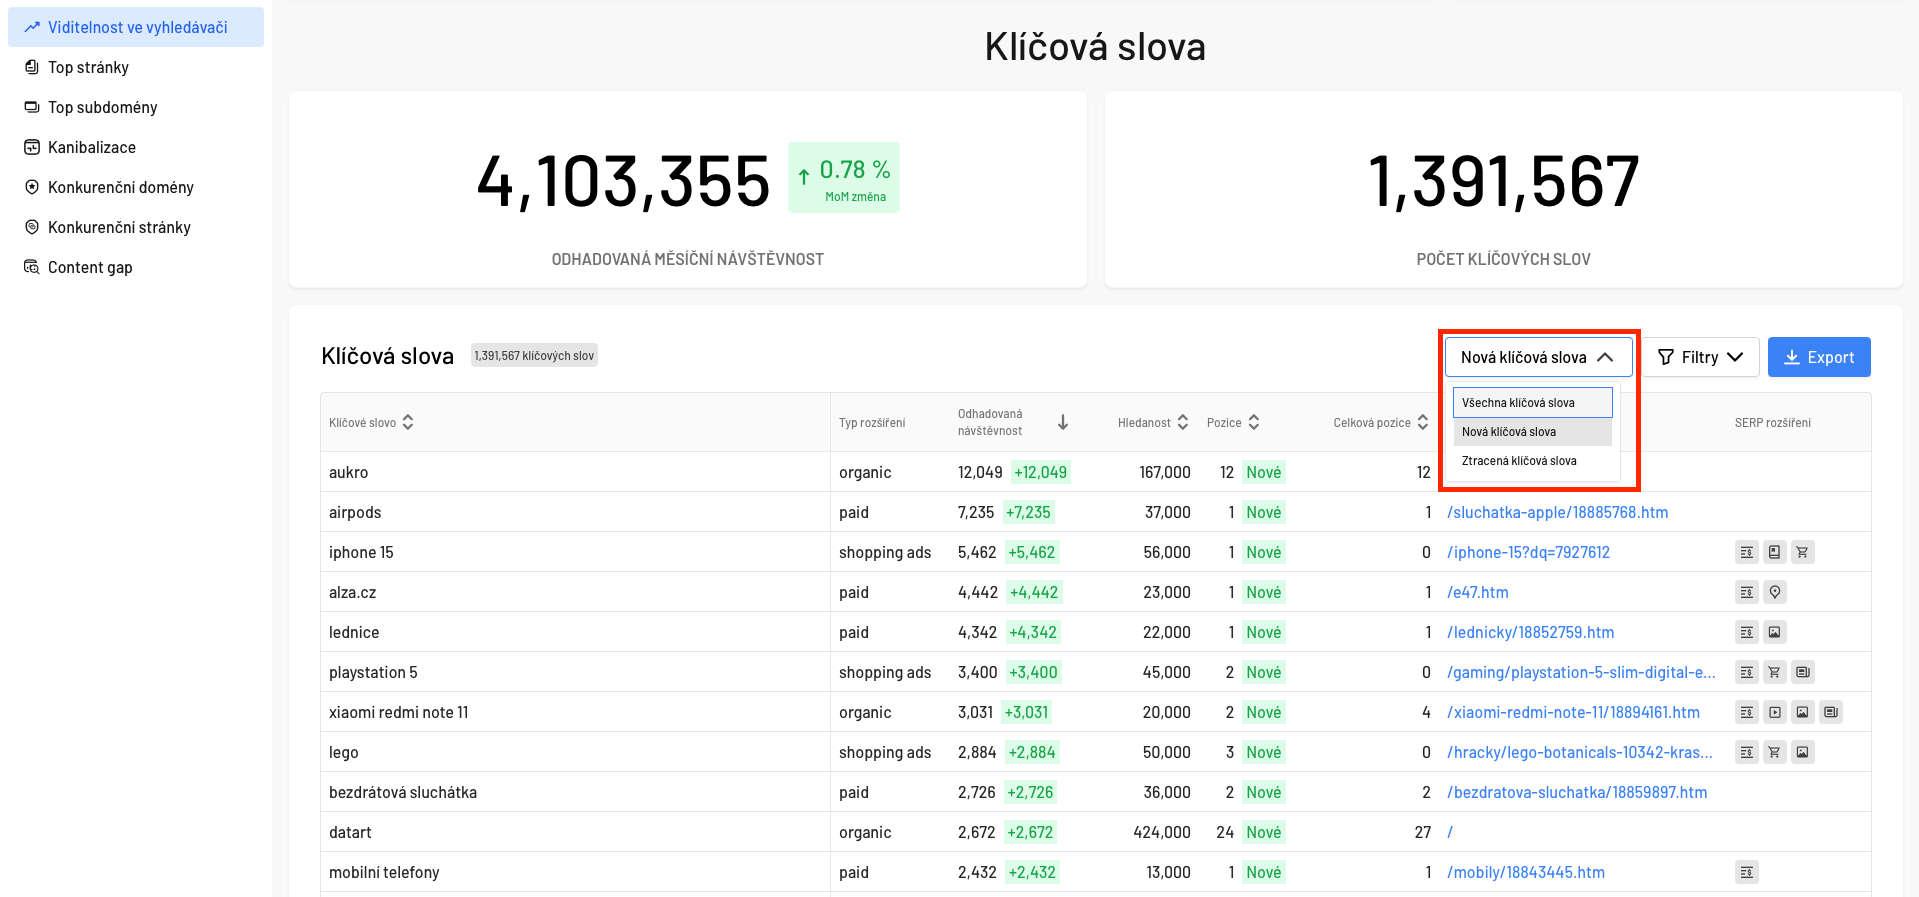
Task: Sort by the Hledanost column arrows
Action: [x=1183, y=423]
